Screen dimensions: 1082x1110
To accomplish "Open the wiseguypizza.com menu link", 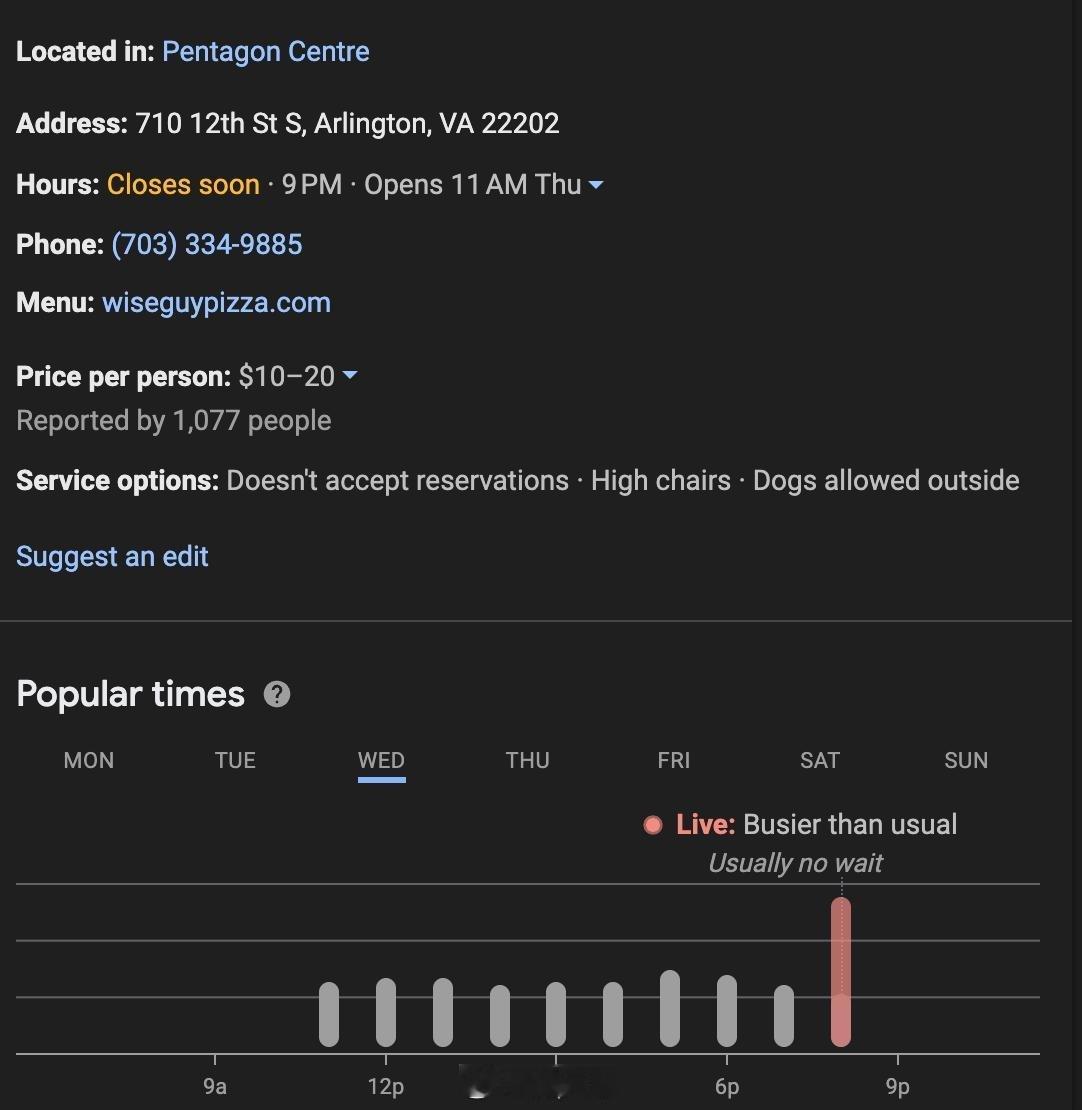I will pos(216,303).
